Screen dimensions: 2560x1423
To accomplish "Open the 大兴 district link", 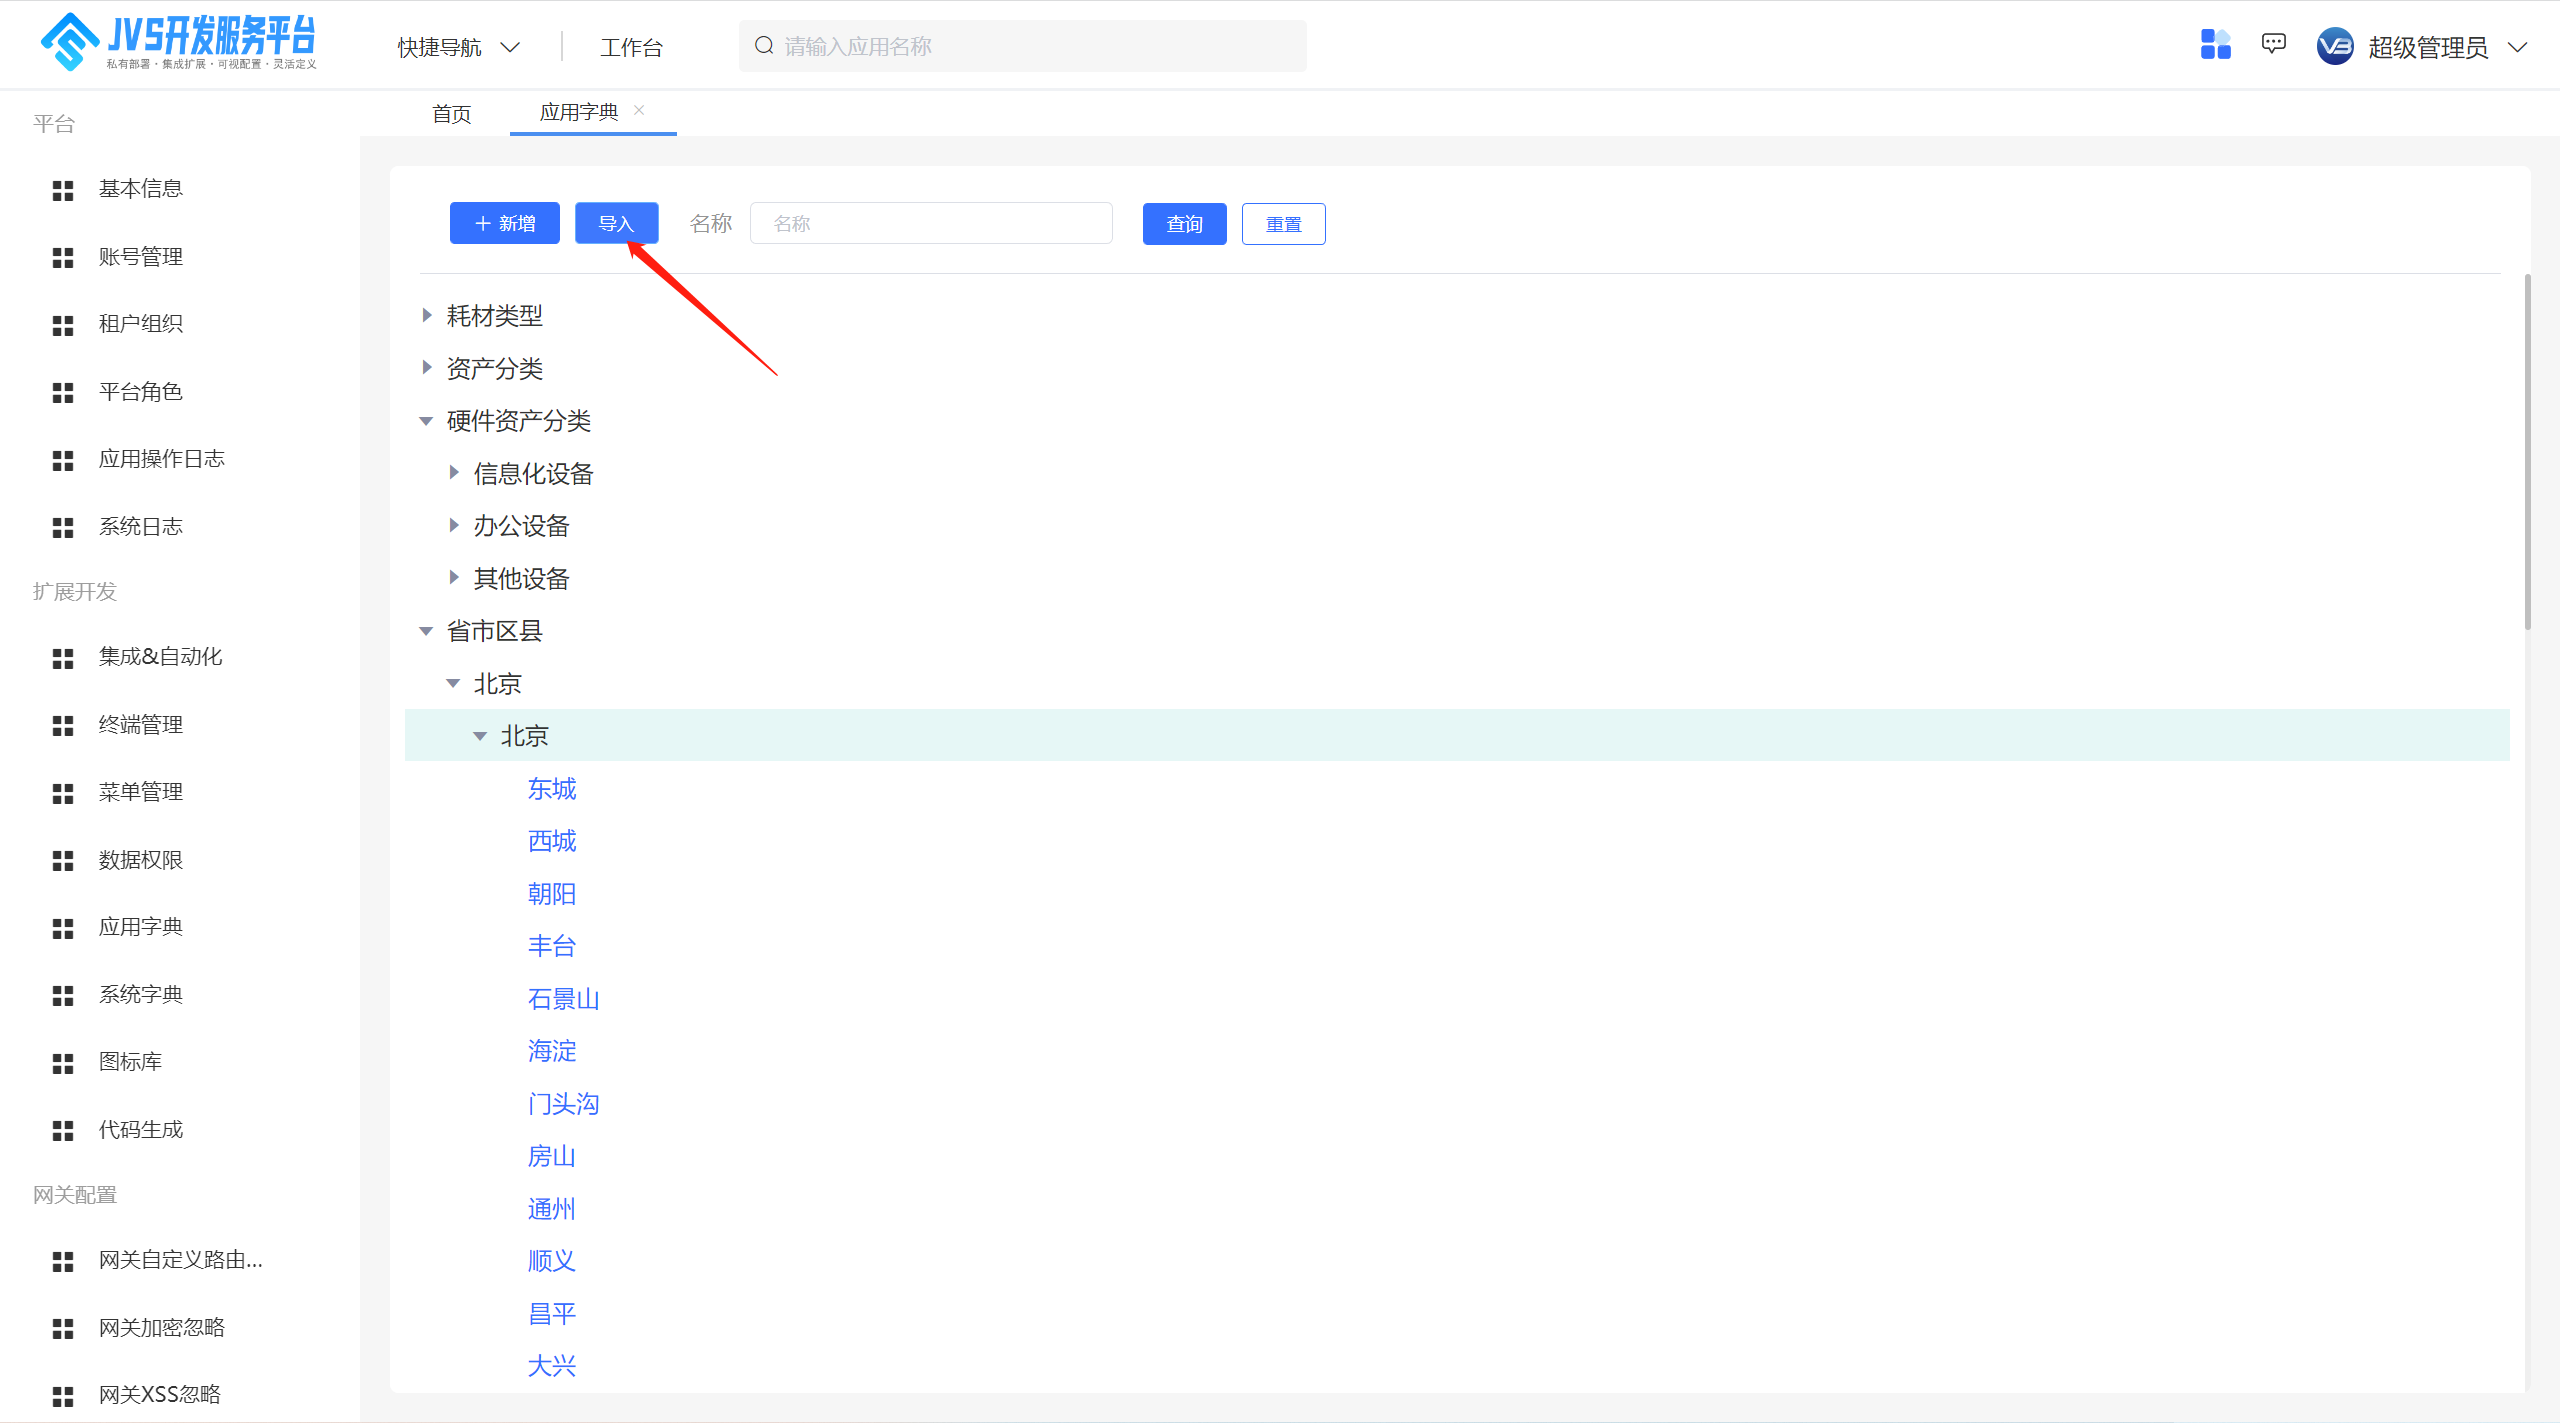I will pos(552,1366).
